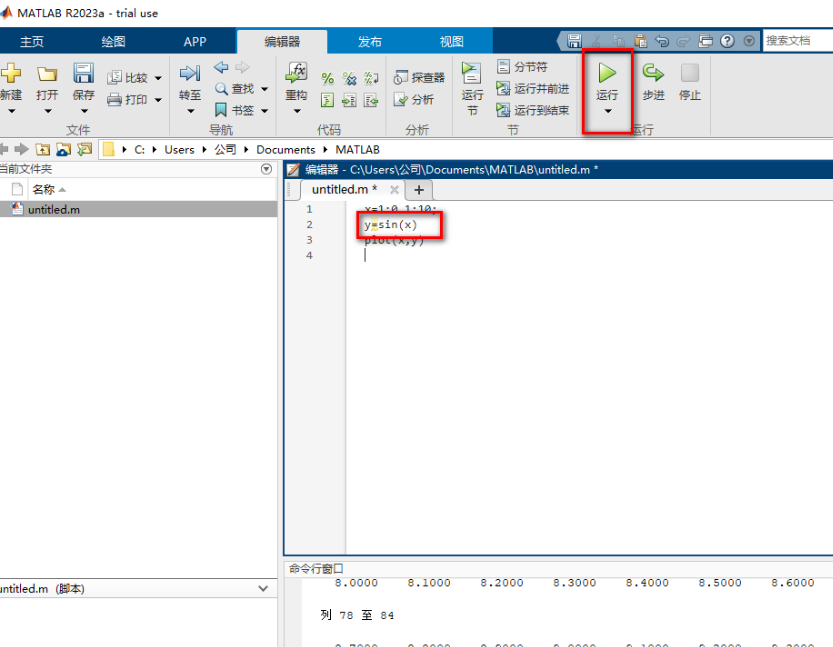Click the New (新建) plus icon
833x647 pixels.
[11, 73]
